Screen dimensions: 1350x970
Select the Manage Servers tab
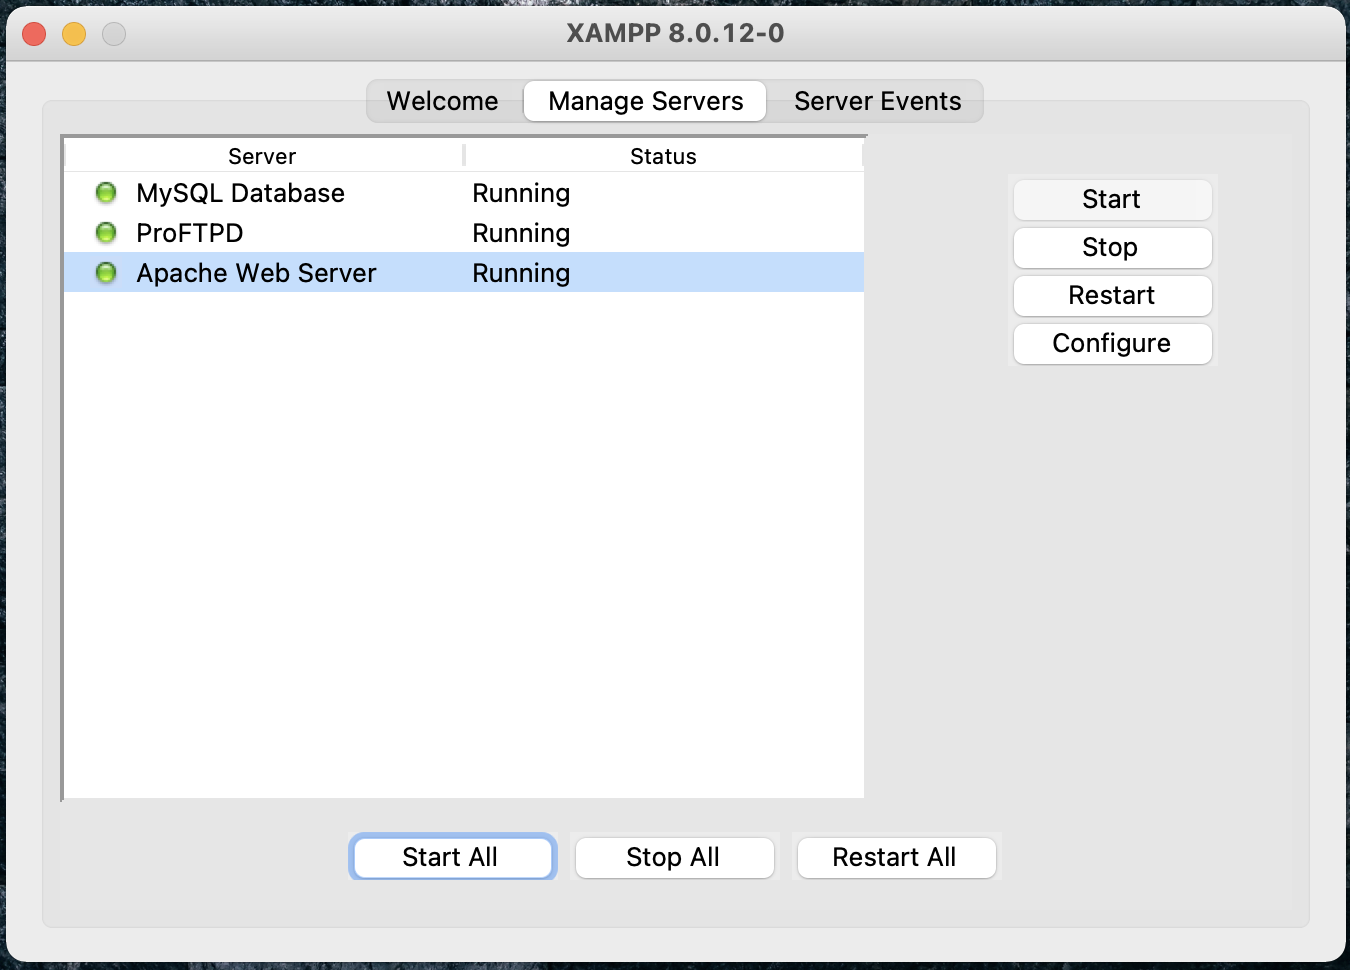click(645, 101)
